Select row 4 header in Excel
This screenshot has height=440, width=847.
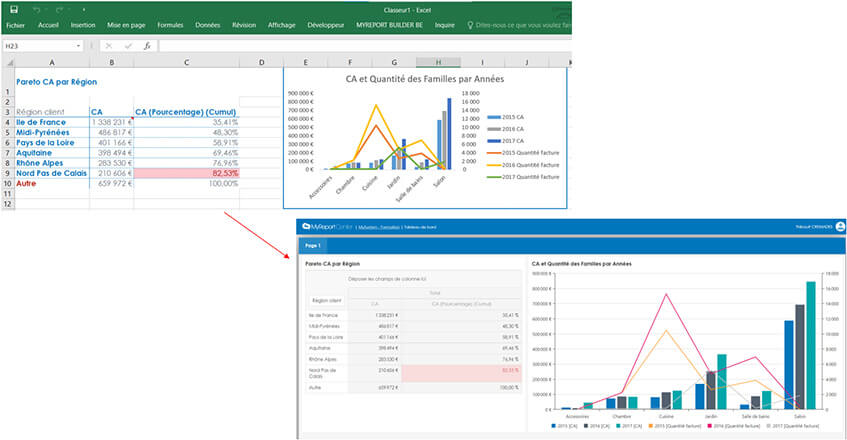(8, 123)
